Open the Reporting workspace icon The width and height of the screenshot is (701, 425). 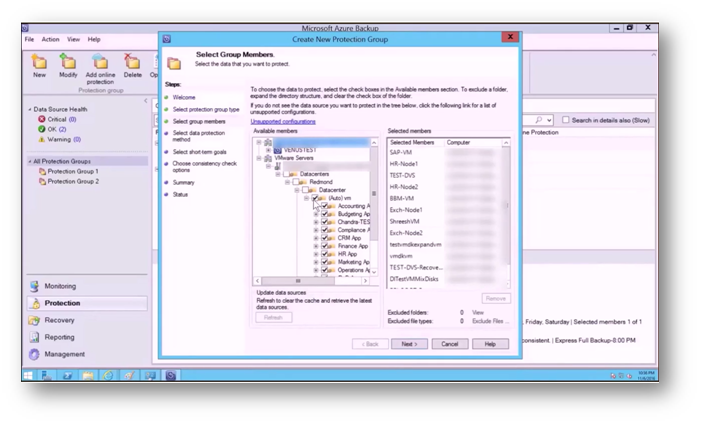34,337
